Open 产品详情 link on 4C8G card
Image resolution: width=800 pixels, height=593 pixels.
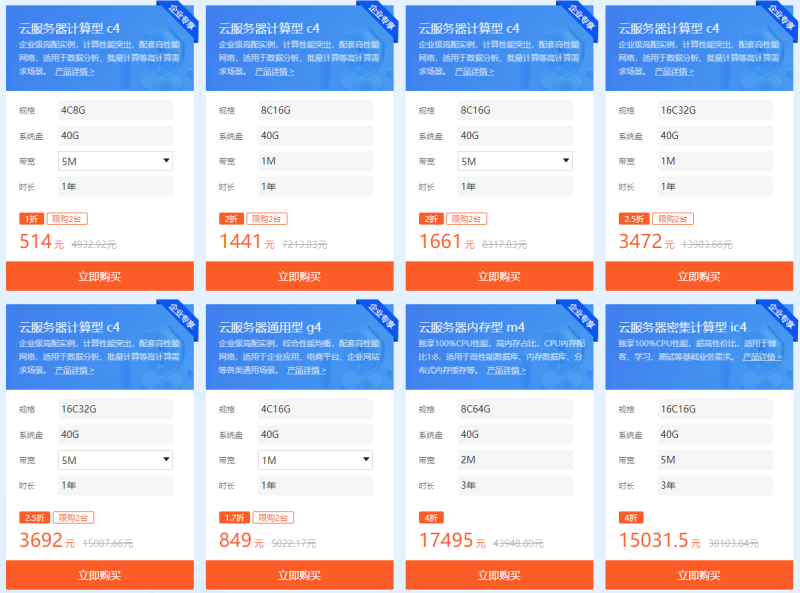(x=74, y=71)
